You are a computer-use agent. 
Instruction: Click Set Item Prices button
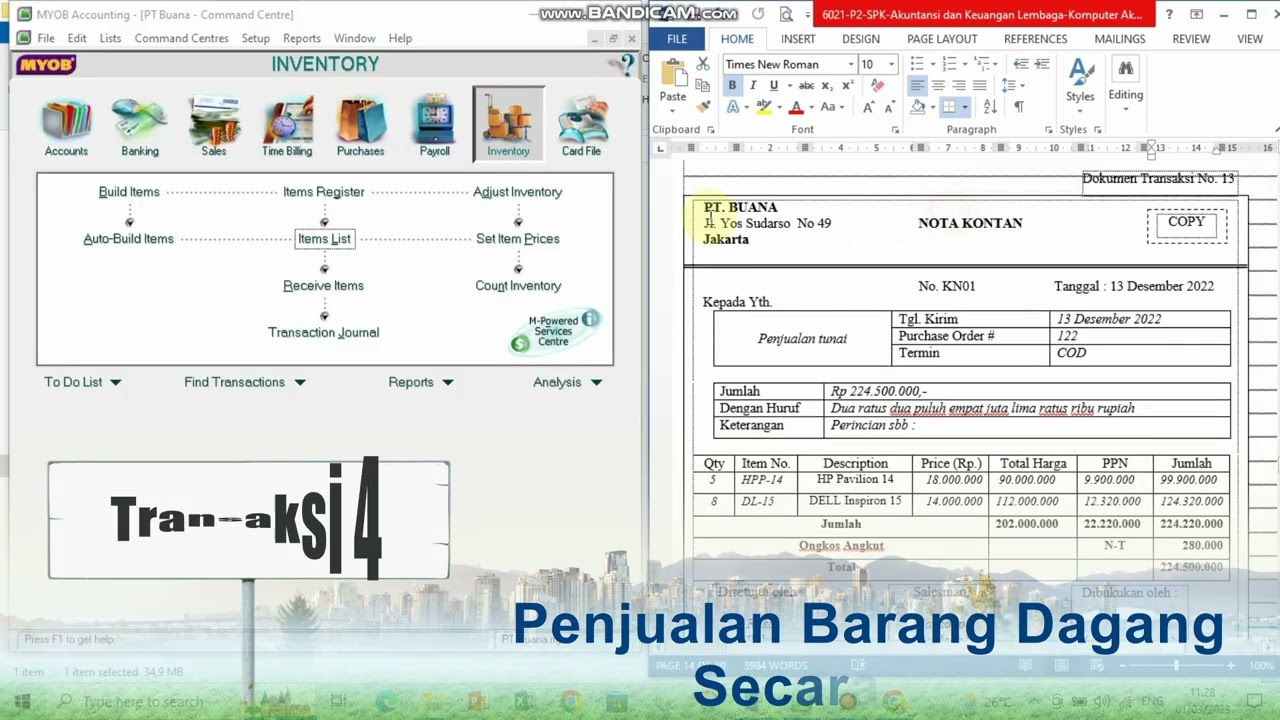pos(518,239)
